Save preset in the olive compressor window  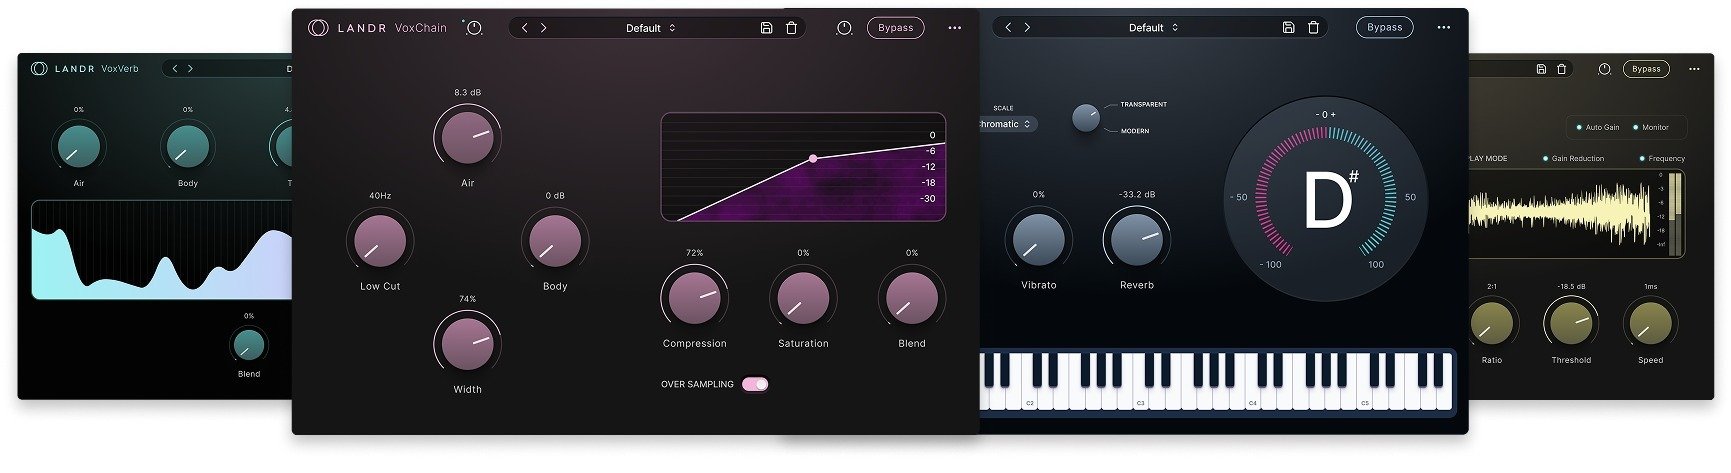(1541, 69)
